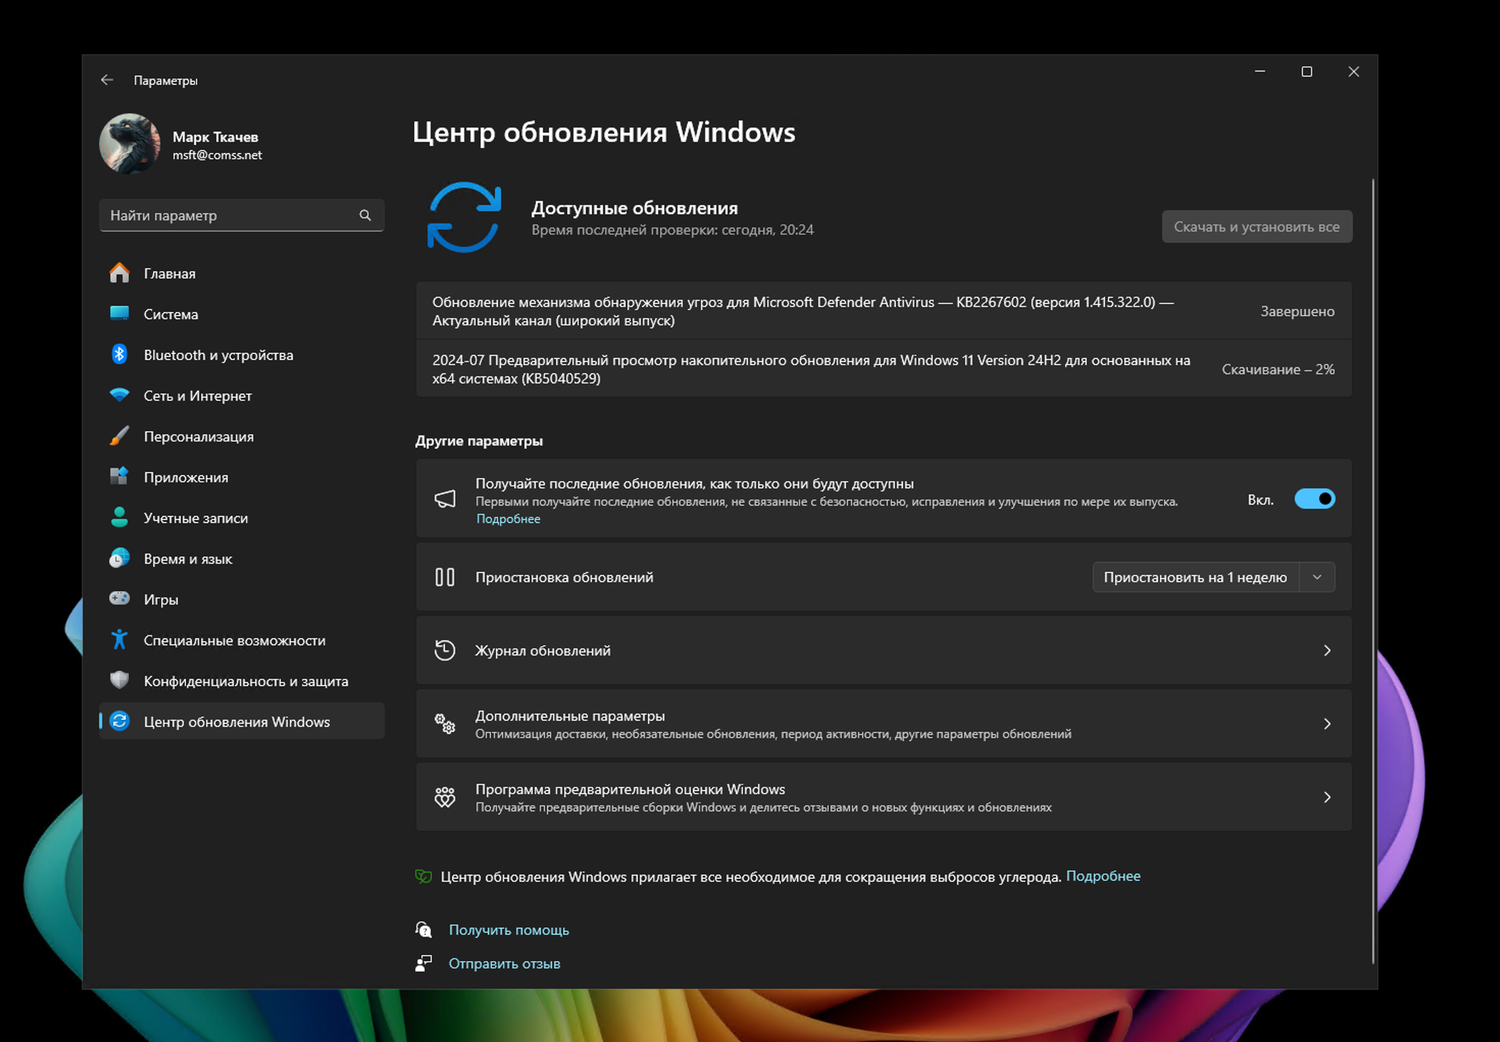Turn off the latest updates toggle switch
This screenshot has height=1042, width=1500.
(1314, 499)
